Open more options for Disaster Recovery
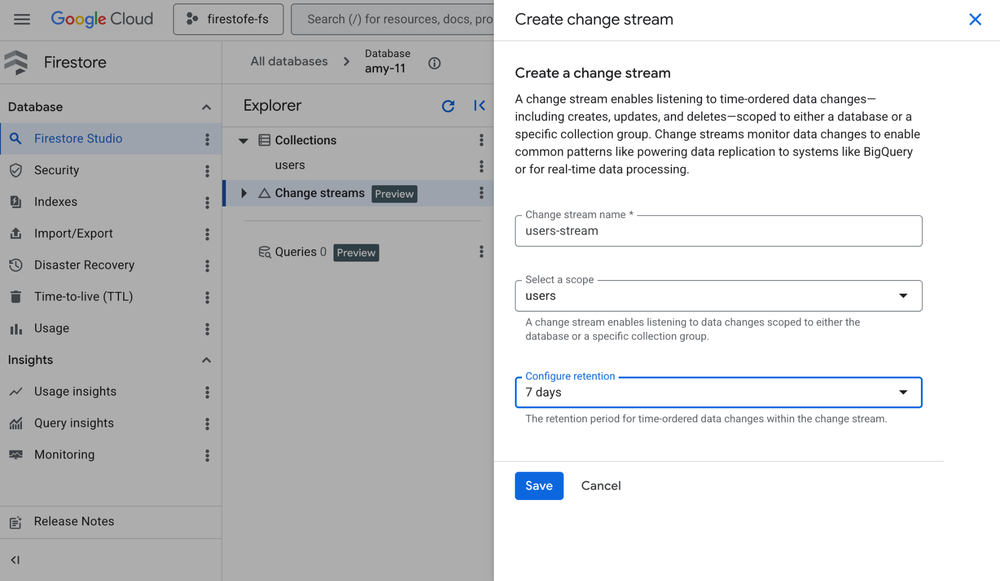Image resolution: width=1000 pixels, height=581 pixels. click(207, 265)
